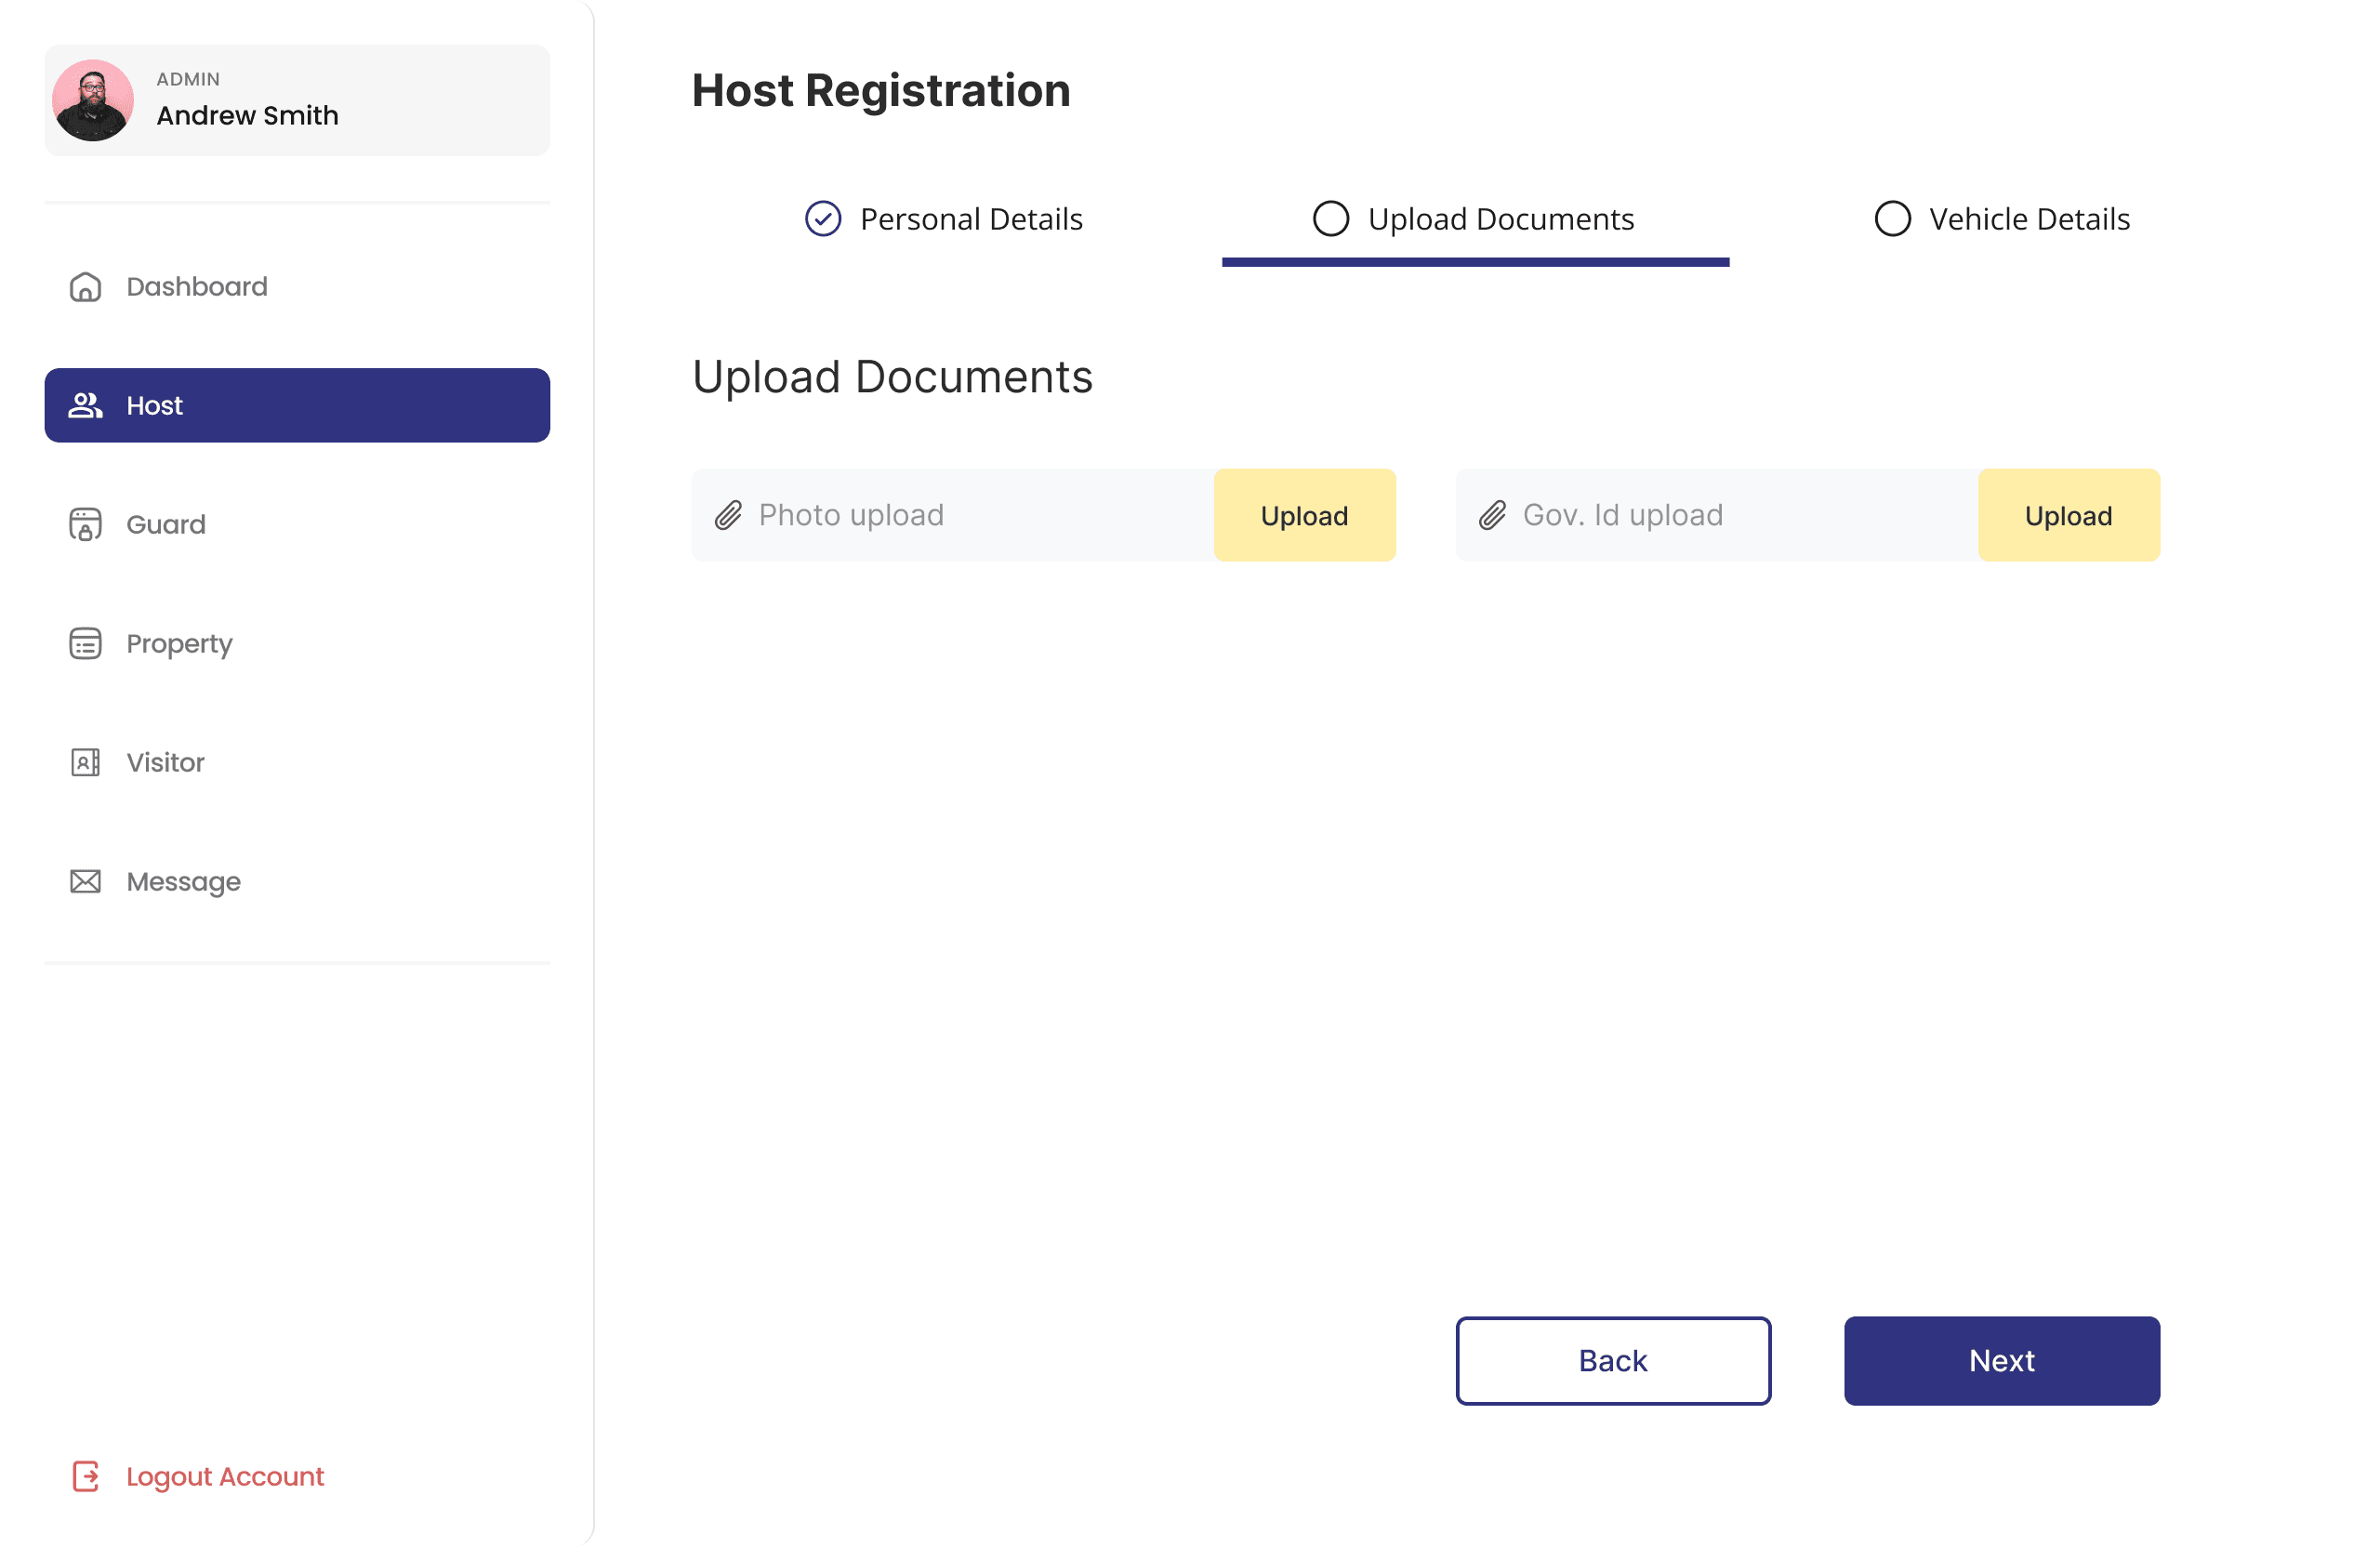The width and height of the screenshot is (2380, 1547).
Task: Click the Visitor contact icon
Action: pos(85,762)
